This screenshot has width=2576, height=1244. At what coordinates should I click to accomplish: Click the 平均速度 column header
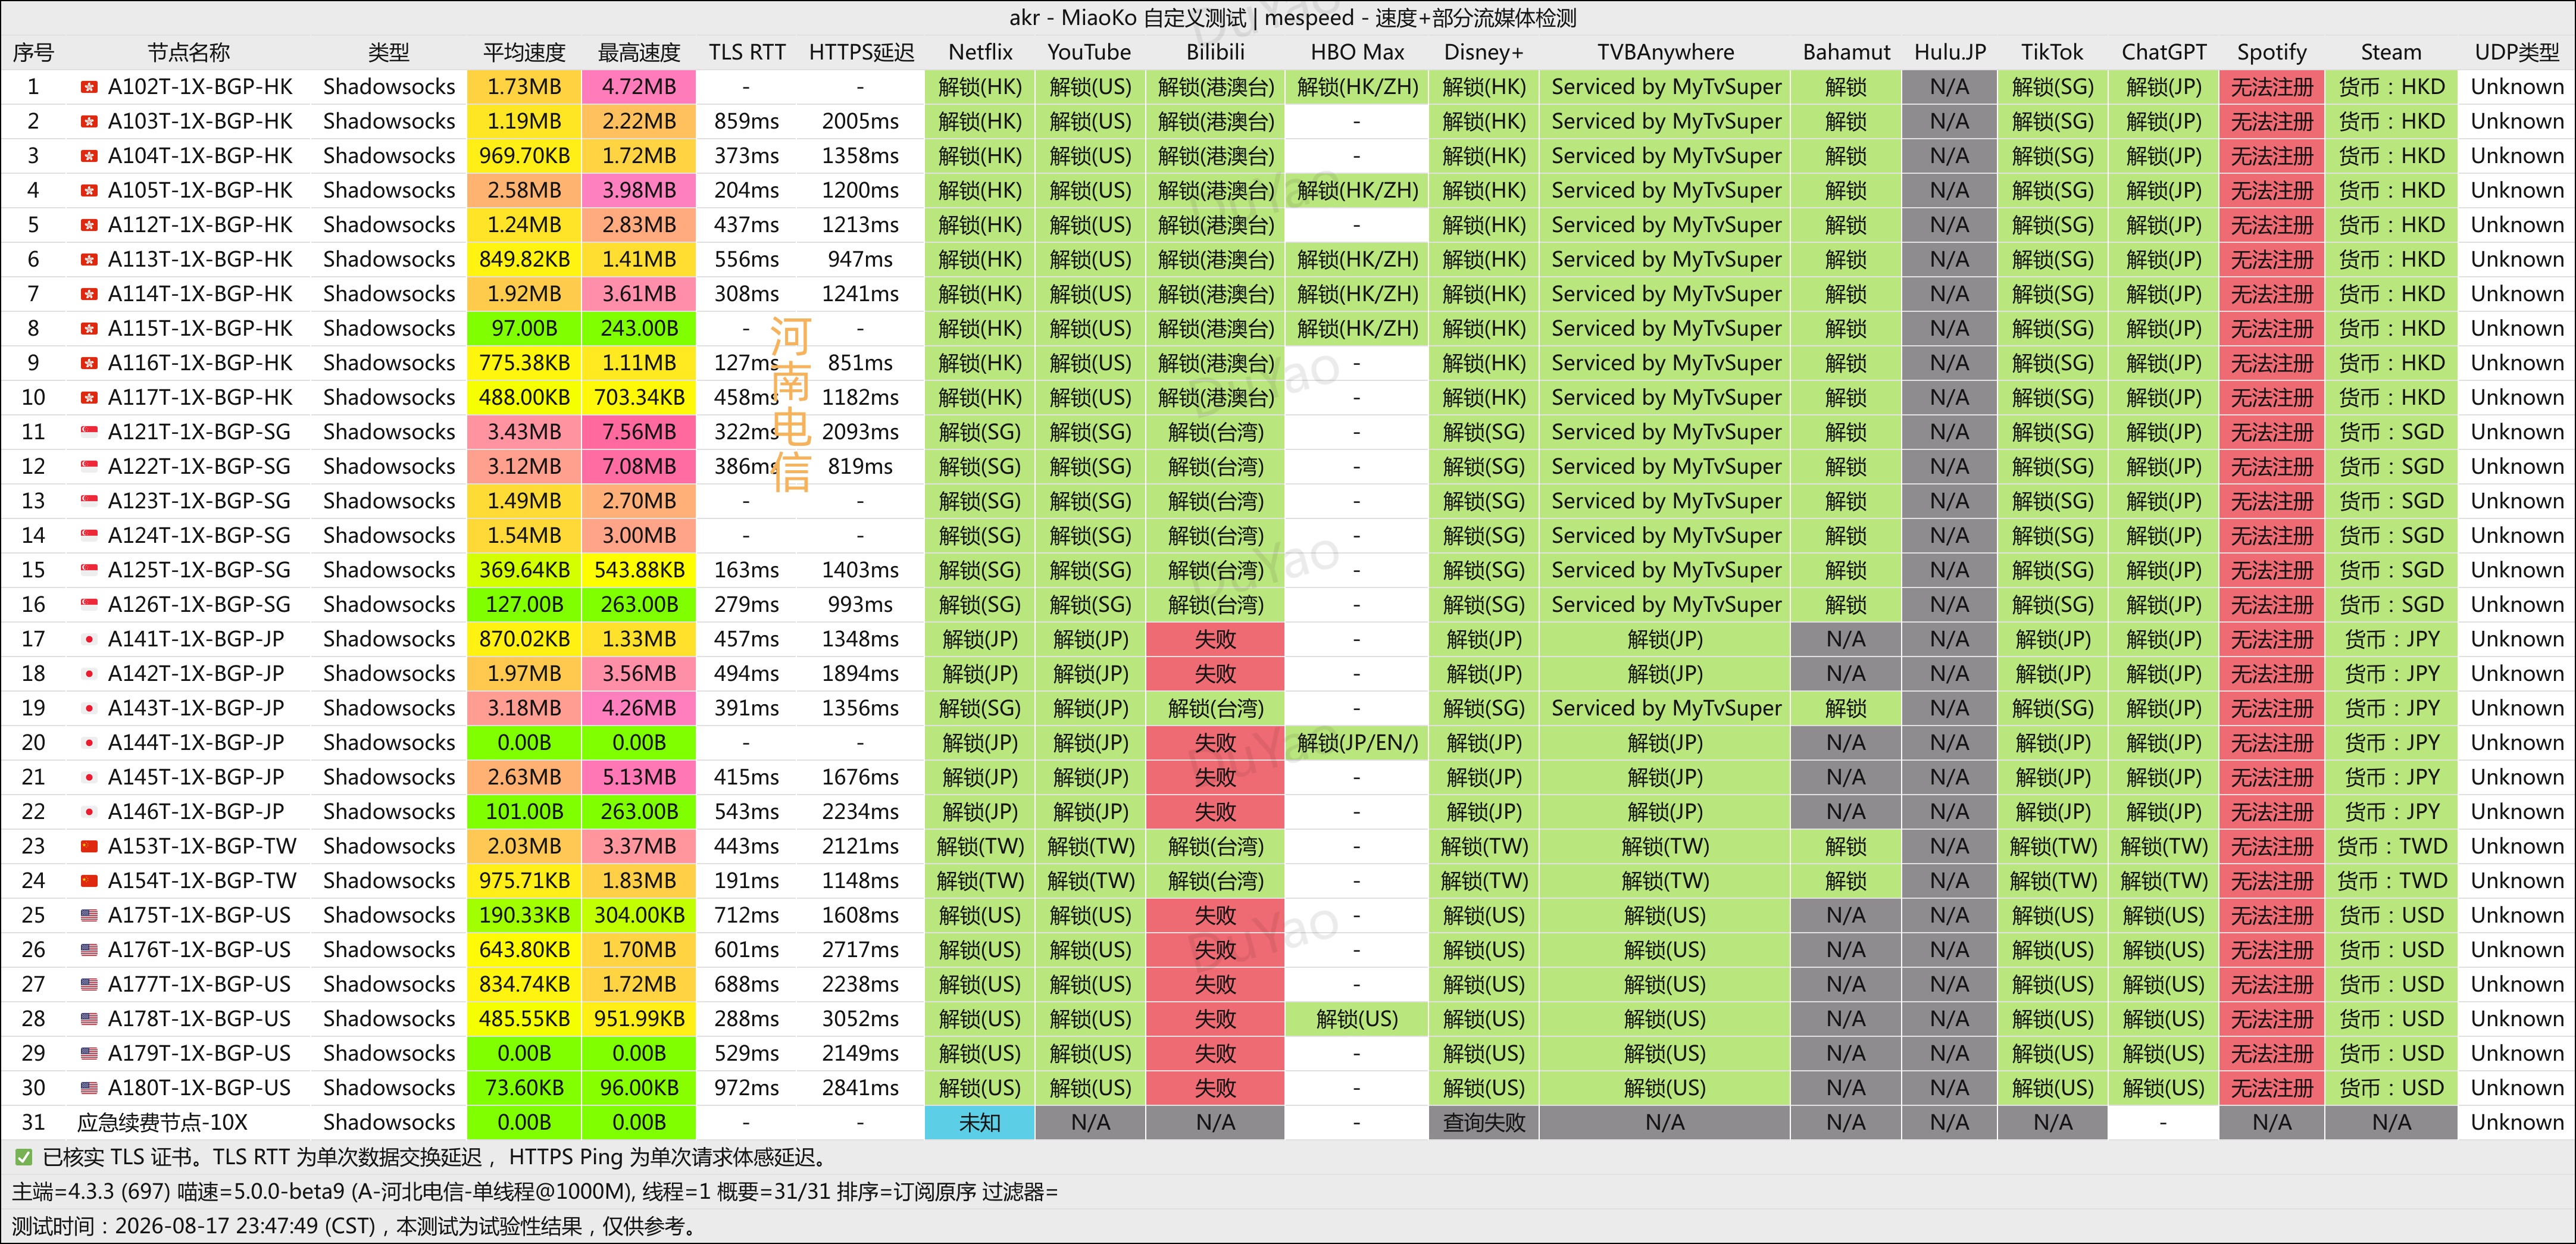tap(524, 52)
